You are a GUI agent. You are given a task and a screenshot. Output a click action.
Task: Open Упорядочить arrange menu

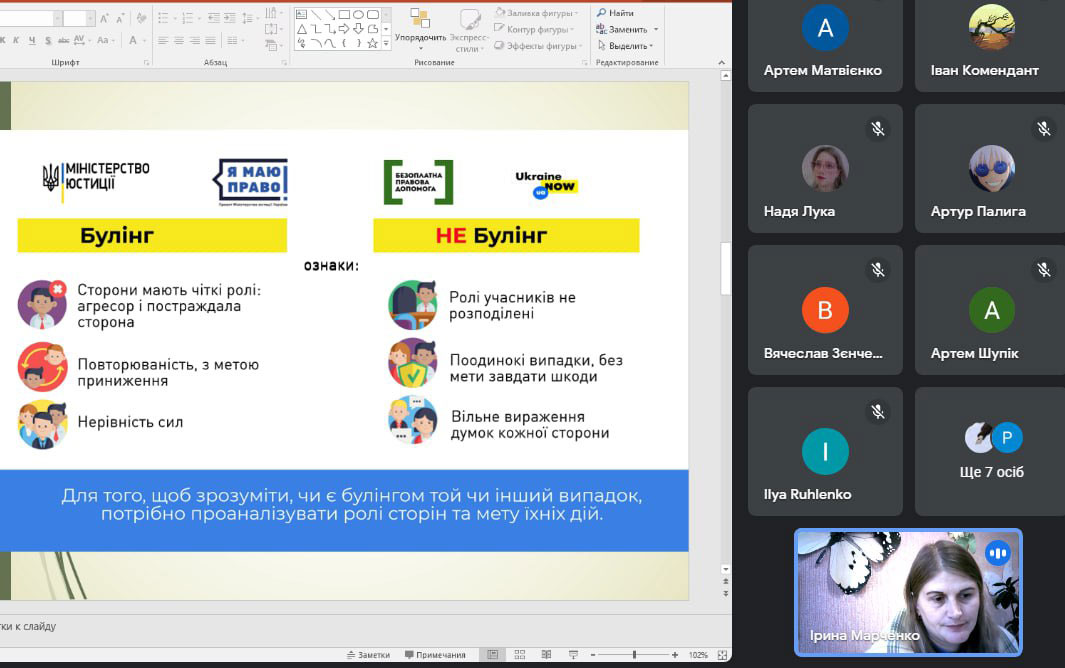tap(420, 29)
